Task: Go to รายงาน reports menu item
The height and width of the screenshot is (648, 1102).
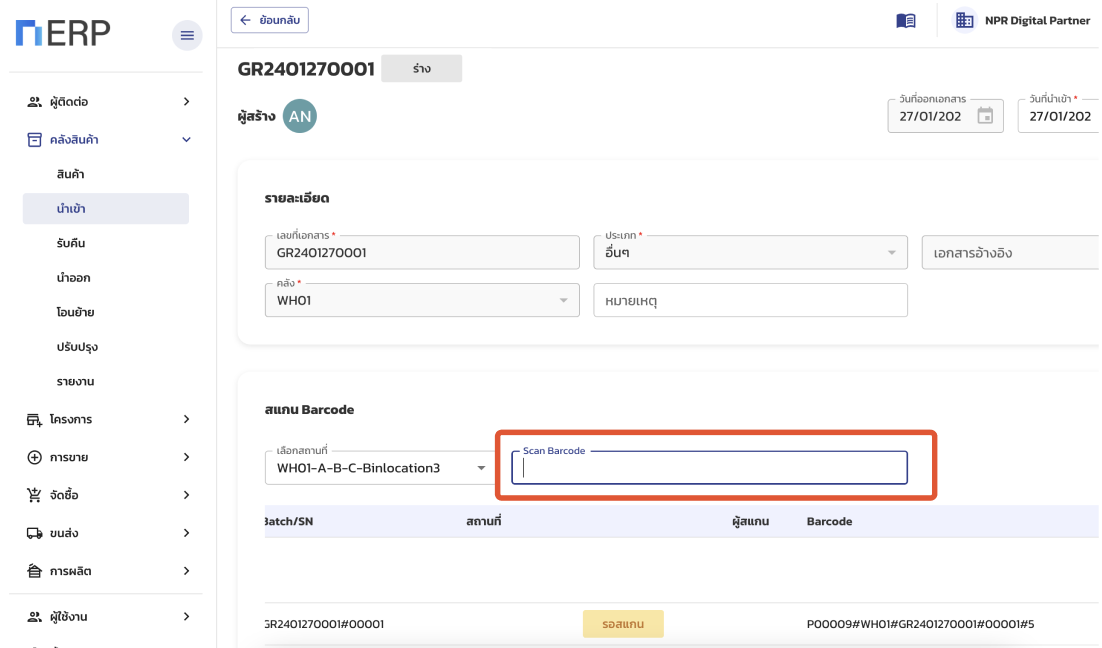Action: coord(75,381)
